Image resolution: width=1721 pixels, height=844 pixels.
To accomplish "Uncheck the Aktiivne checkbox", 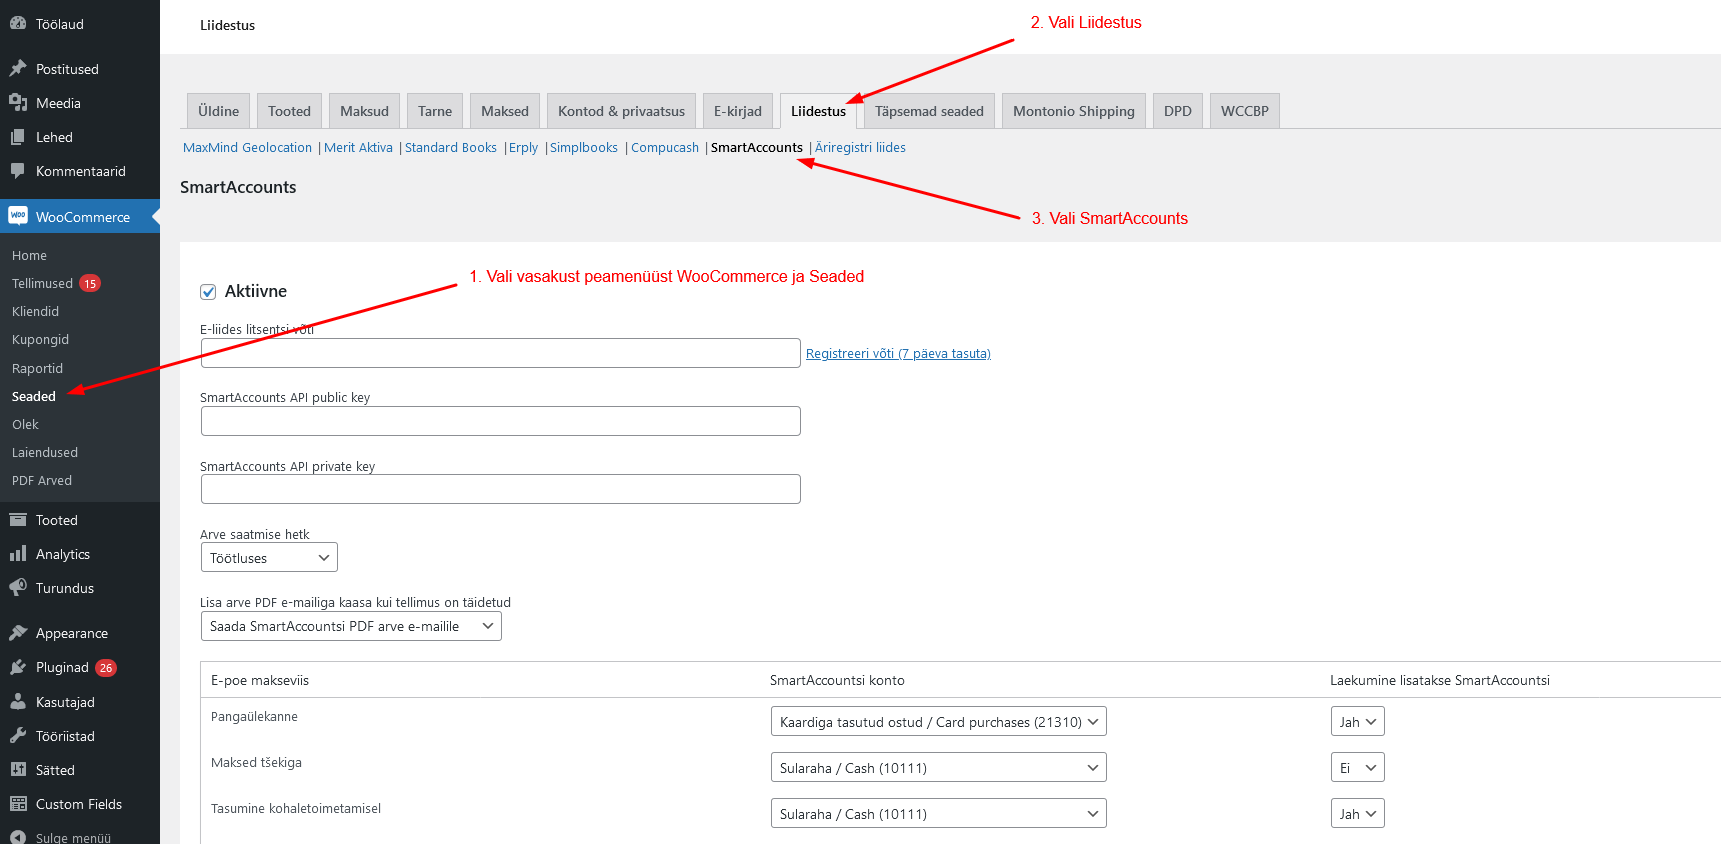I will point(208,292).
